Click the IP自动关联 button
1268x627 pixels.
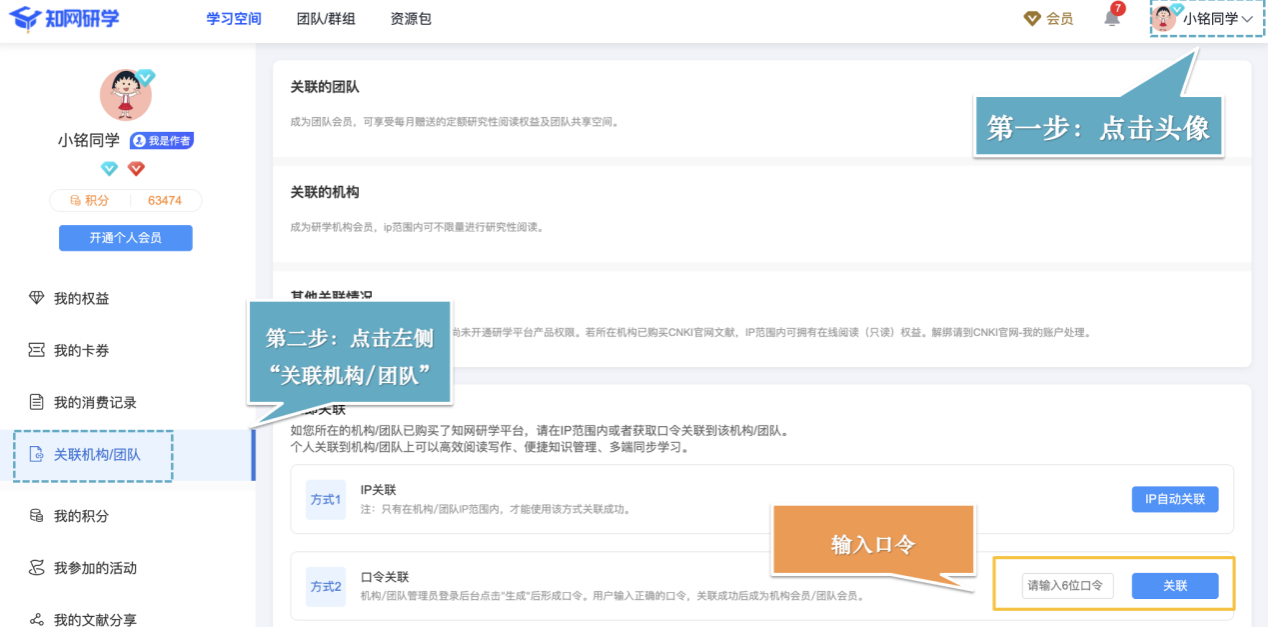1174,499
